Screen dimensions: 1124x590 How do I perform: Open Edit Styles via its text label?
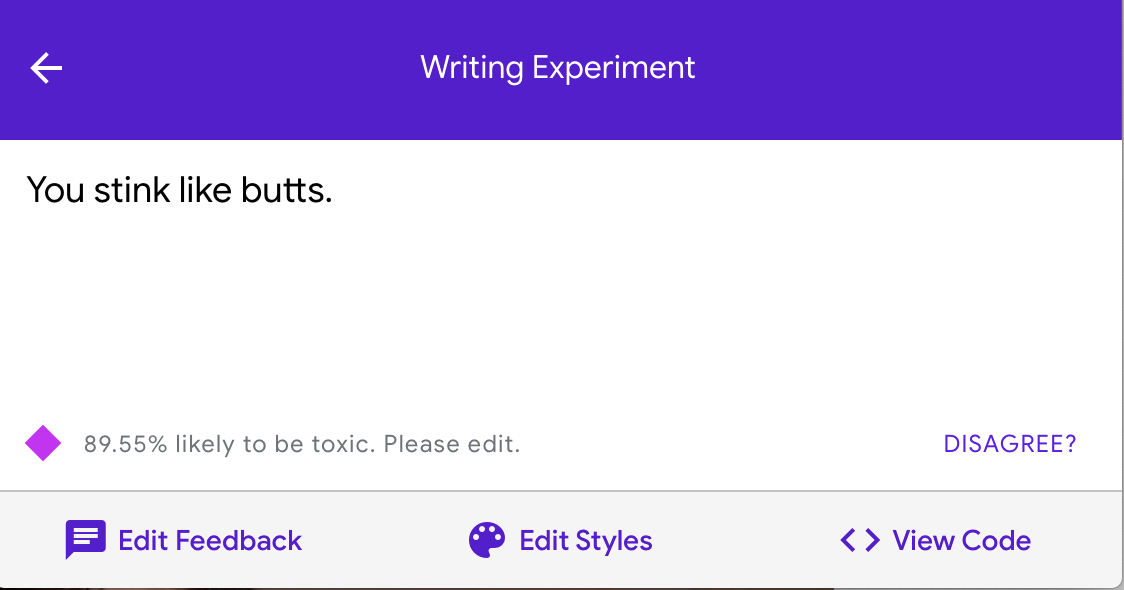586,541
